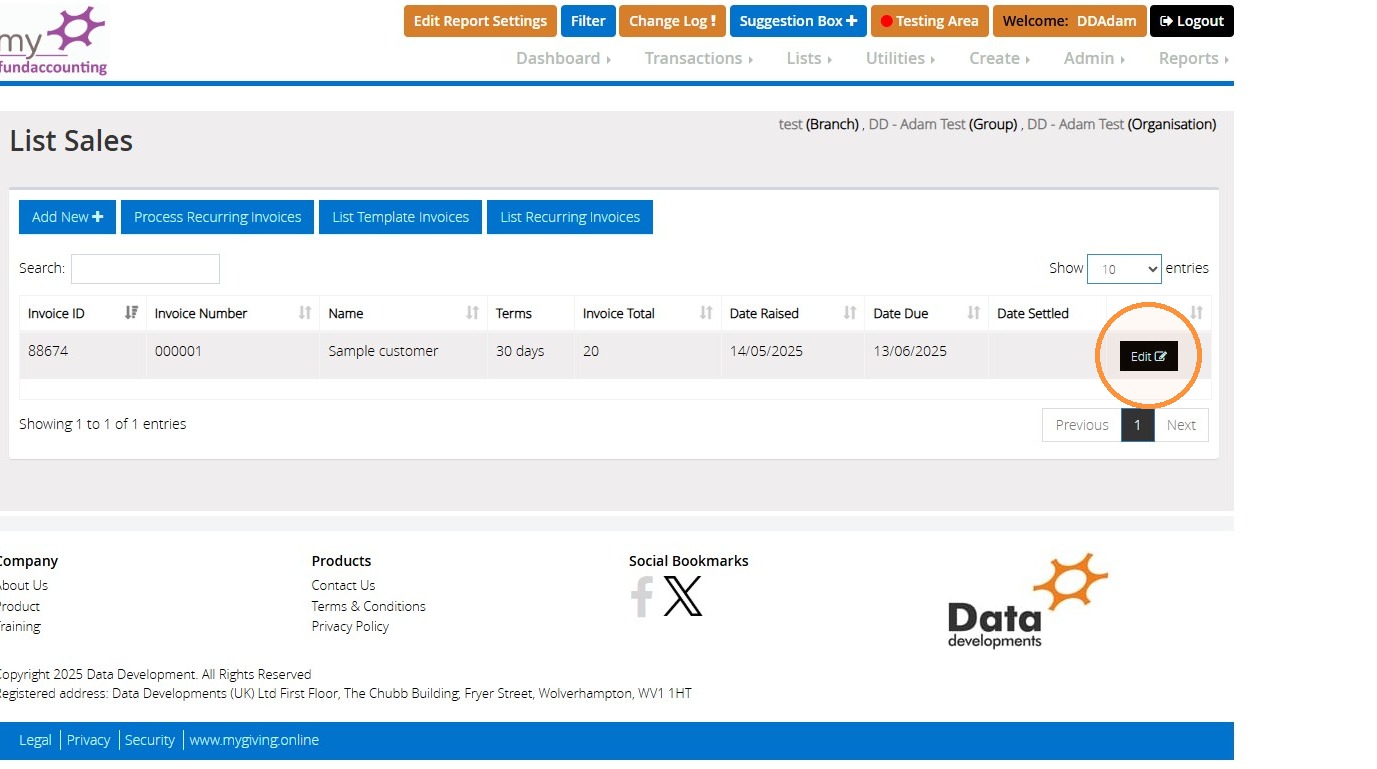Viewport: 1377px width, 769px height.
Task: Visit www.mygiving.online link
Action: pos(254,740)
